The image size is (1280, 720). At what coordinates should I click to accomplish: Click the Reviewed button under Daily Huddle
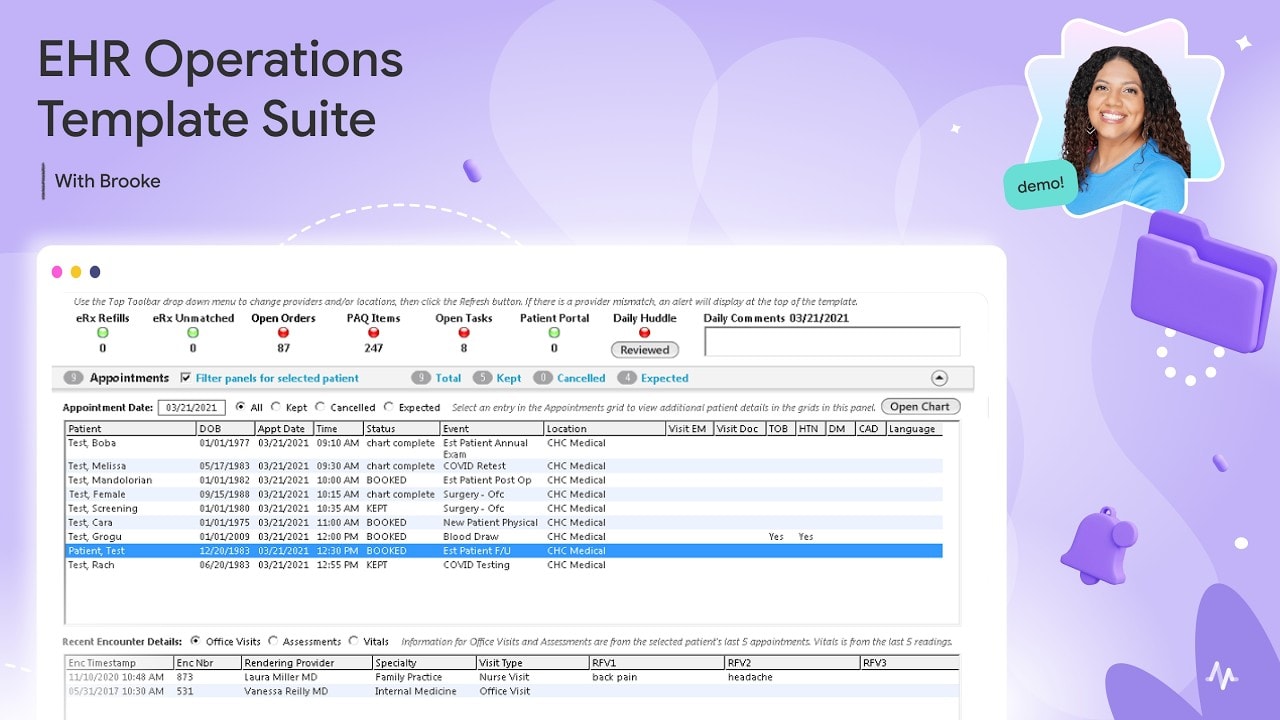645,350
